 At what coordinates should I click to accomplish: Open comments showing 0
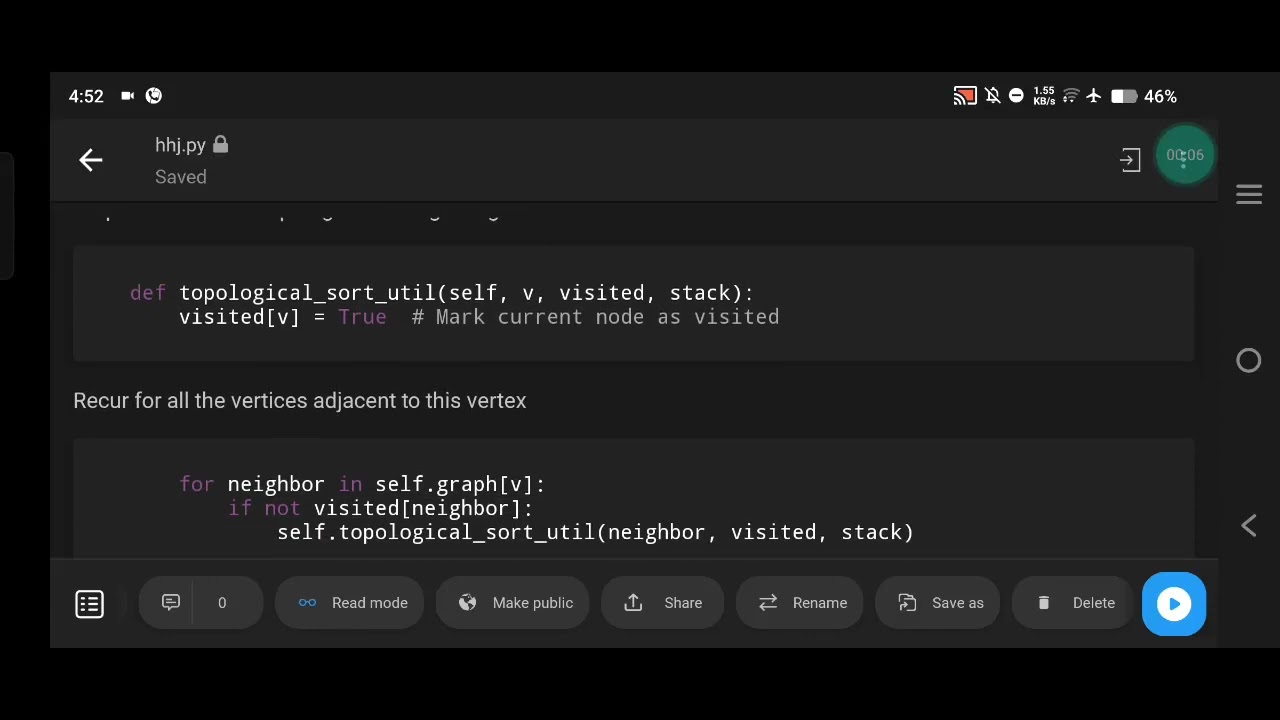[201, 603]
